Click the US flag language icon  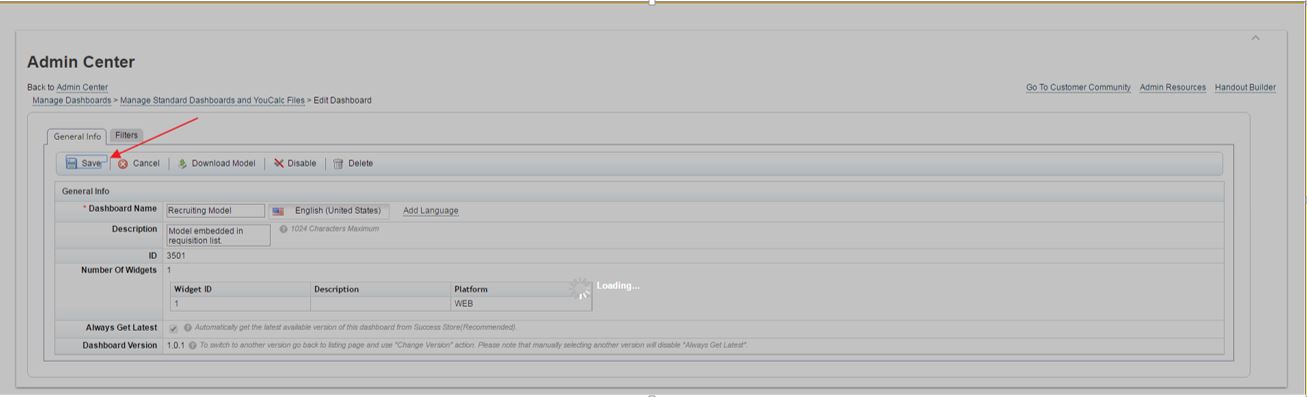pos(278,211)
